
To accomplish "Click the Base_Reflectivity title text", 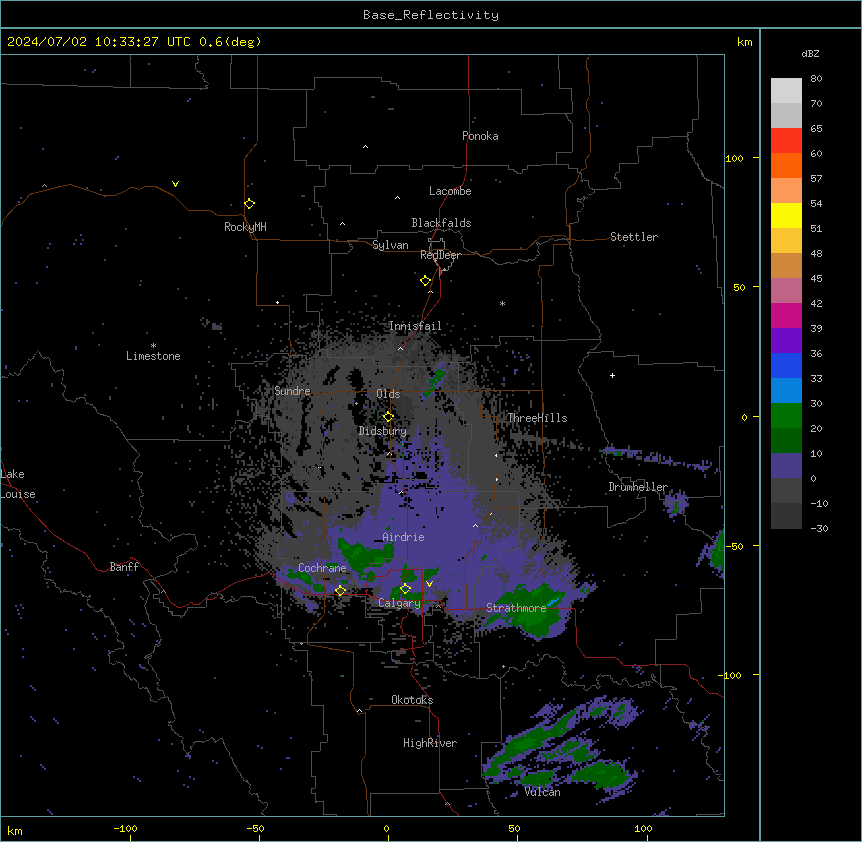I will click(431, 15).
